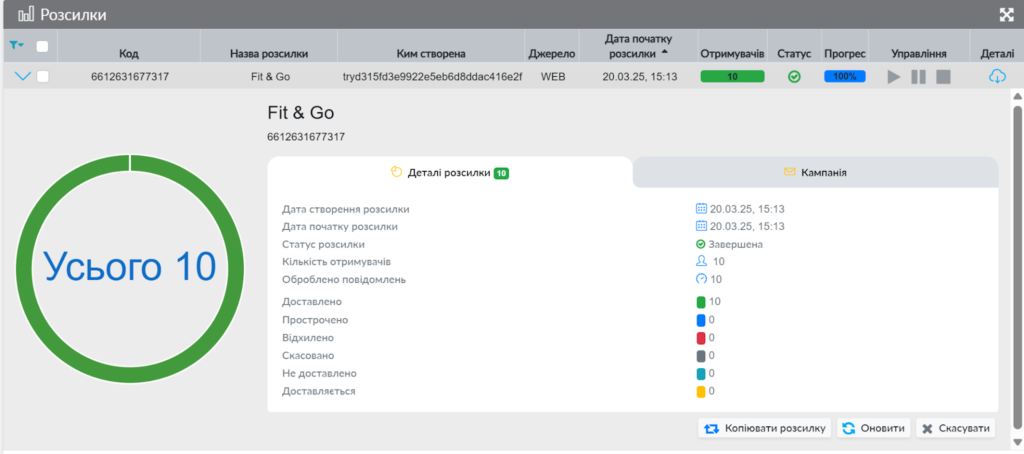This screenshot has width=1024, height=454.
Task: Click the bar chart icon beside Розсилки title
Action: 25,15
